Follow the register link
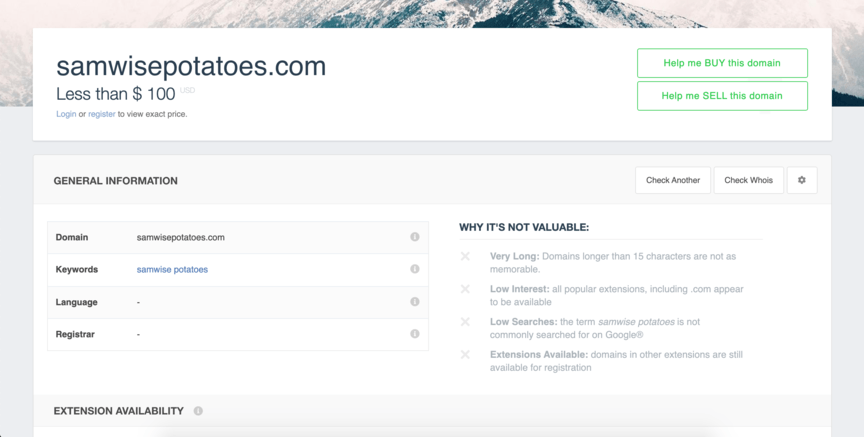Screen dimensions: 864x437 coord(102,114)
